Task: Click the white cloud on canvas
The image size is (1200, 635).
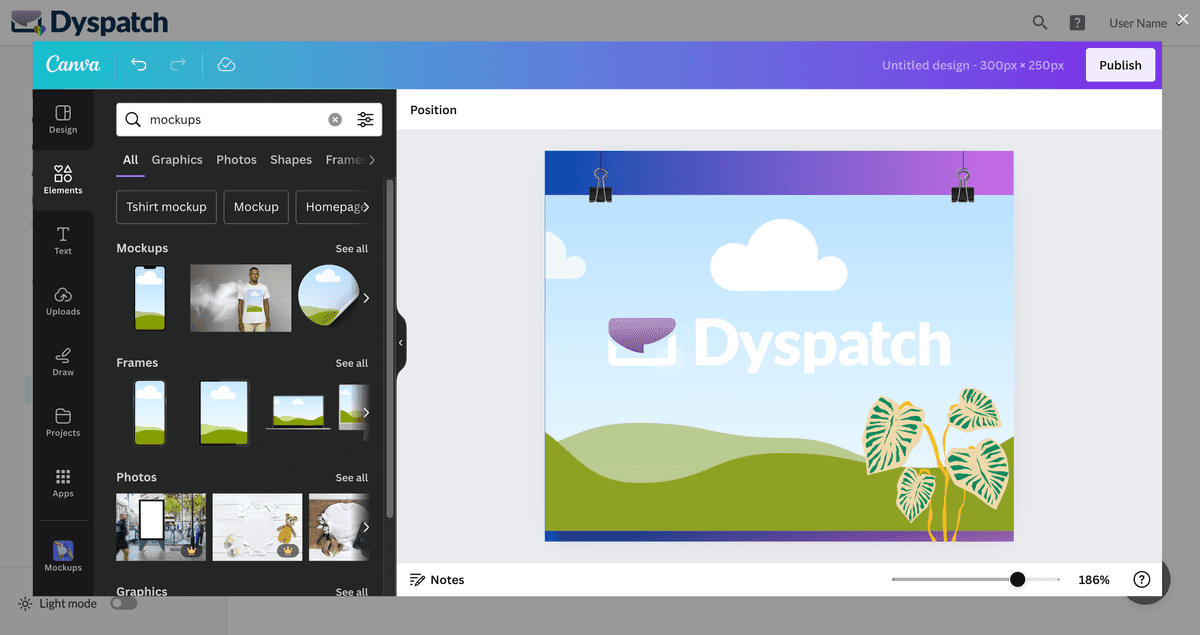Action: coord(778,256)
